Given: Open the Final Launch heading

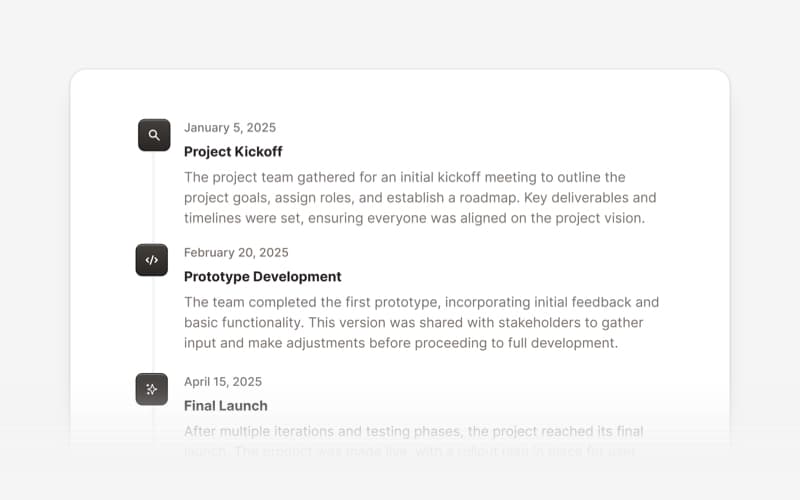Looking at the screenshot, I should 226,406.
